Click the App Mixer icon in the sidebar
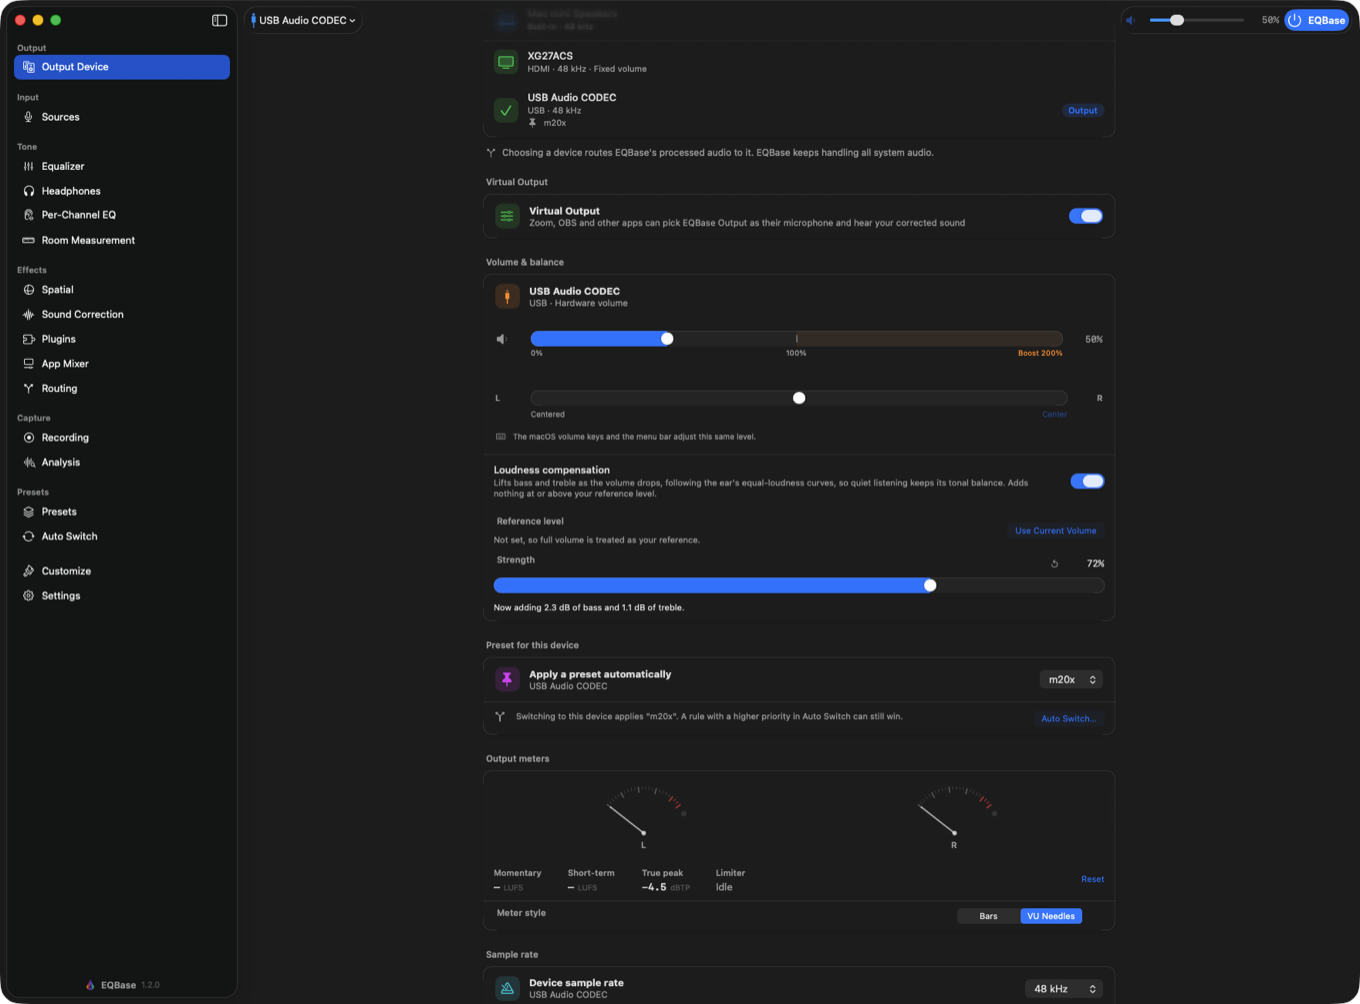Image resolution: width=1360 pixels, height=1004 pixels. [x=28, y=364]
